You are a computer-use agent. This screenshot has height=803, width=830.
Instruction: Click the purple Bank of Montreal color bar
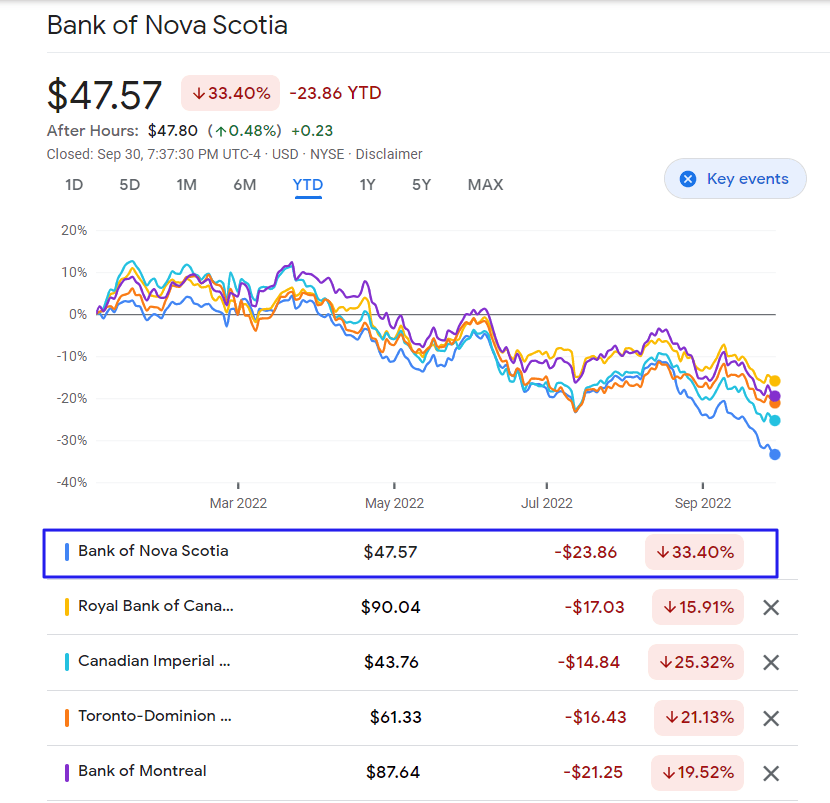click(x=67, y=773)
